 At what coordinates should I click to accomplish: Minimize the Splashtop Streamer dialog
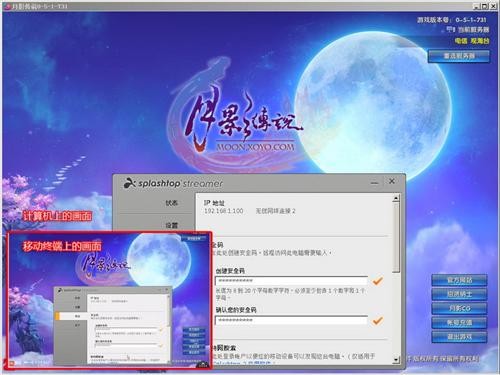(374, 182)
